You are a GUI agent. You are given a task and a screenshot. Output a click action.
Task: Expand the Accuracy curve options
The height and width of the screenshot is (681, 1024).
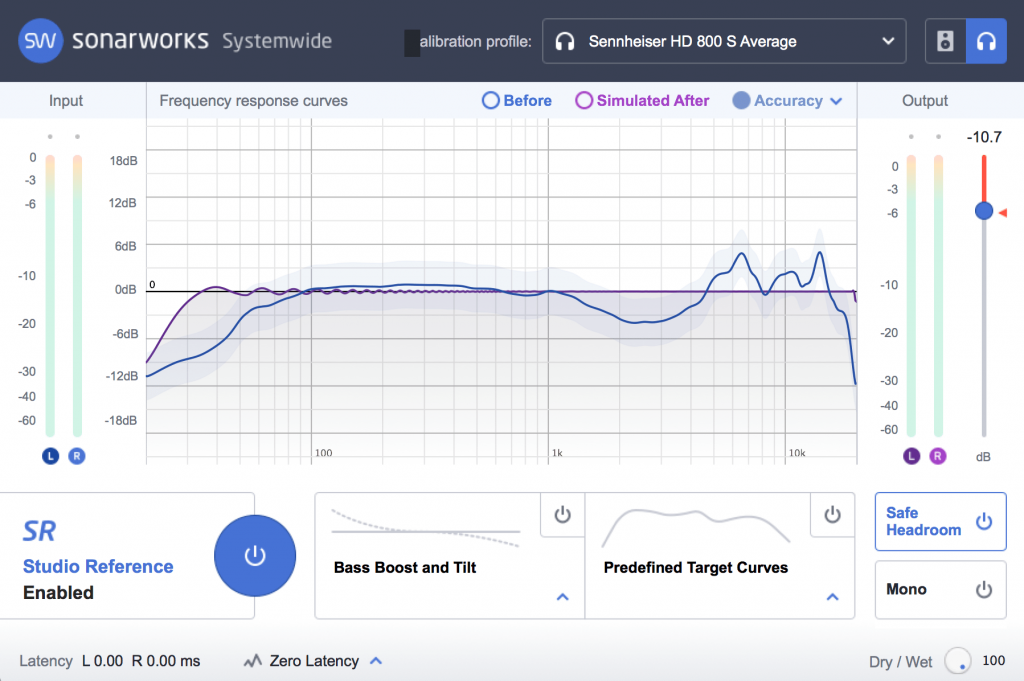(836, 101)
